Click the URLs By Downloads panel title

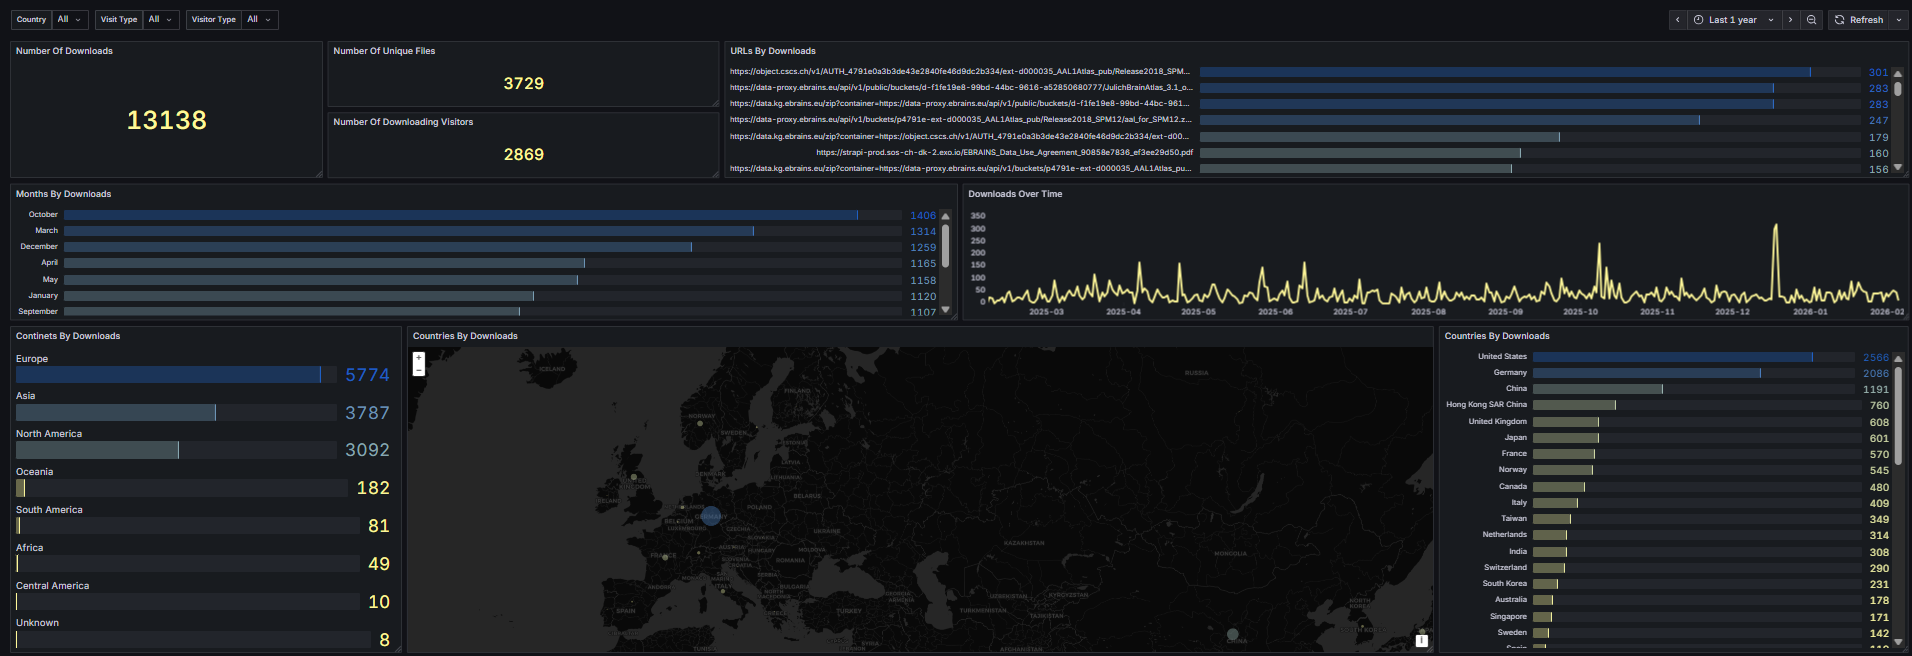tap(773, 51)
